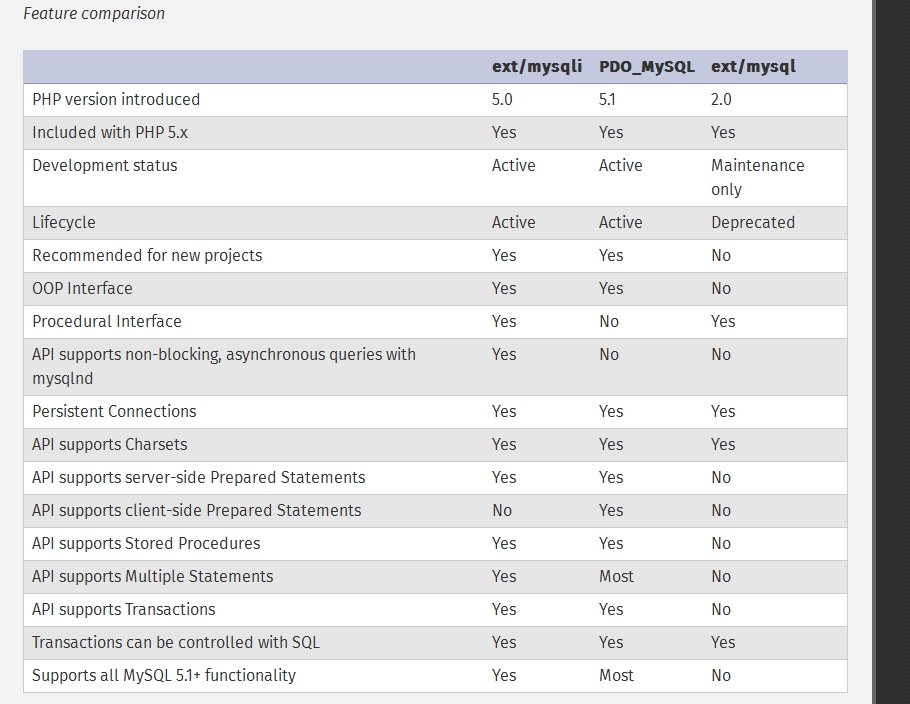Click the value 5.0 for ext/mysqli
Viewport: 910px width, 704px height.
tap(502, 100)
